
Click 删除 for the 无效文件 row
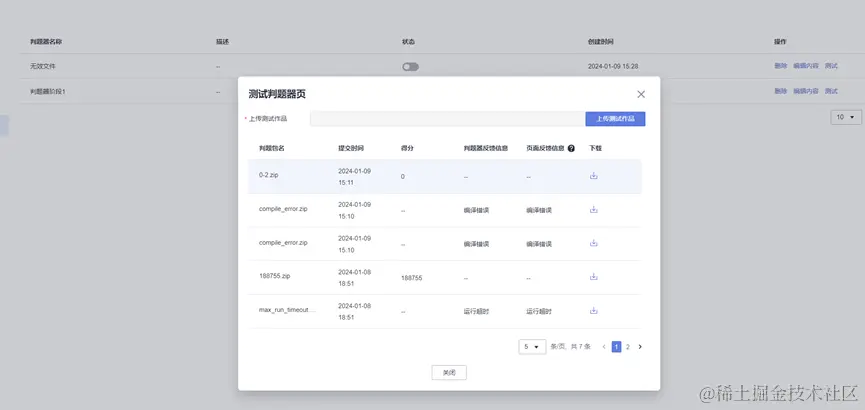point(780,66)
